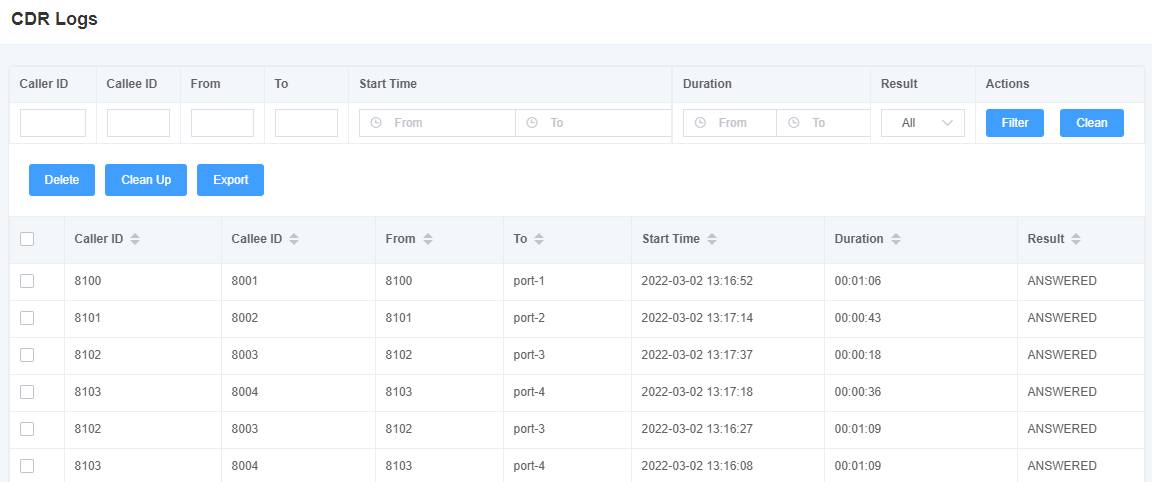Click port-1 cell
Image resolution: width=1152 pixels, height=482 pixels.
pyautogui.click(x=529, y=281)
